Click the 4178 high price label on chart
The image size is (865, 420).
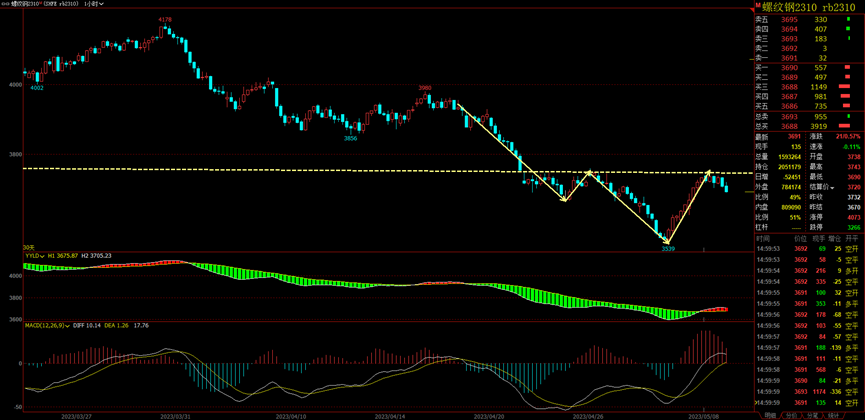[164, 20]
